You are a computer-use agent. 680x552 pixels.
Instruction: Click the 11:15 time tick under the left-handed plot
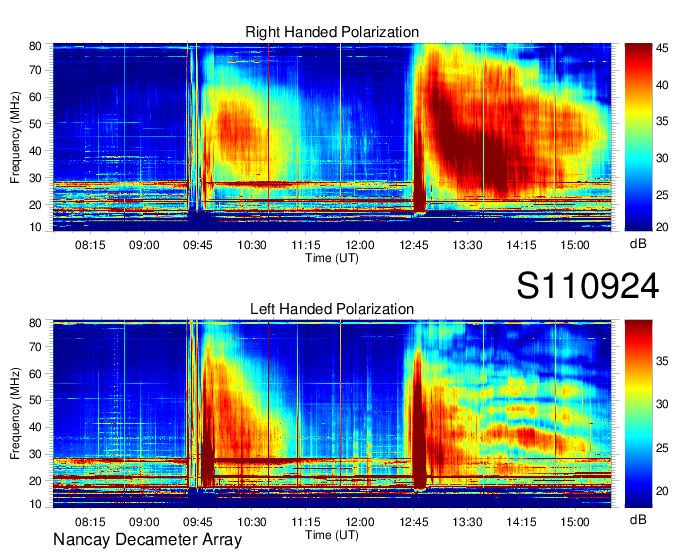306,522
